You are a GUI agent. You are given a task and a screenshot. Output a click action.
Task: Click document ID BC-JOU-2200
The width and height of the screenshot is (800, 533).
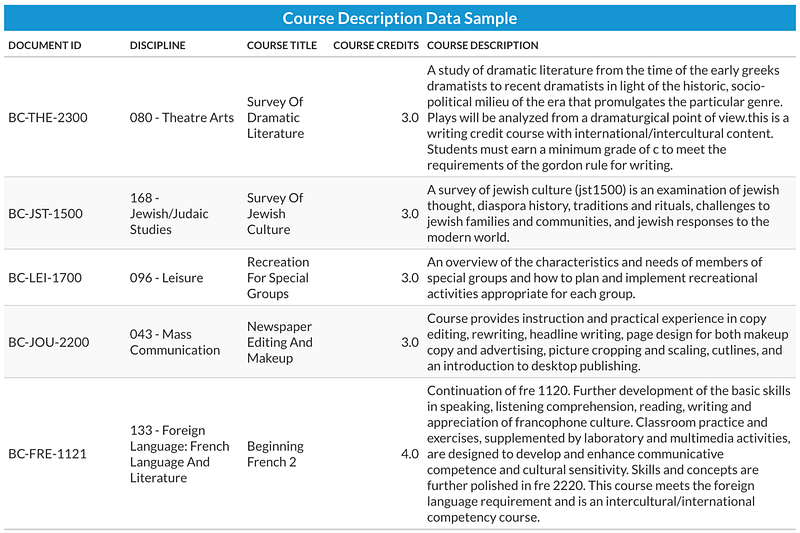[48, 342]
